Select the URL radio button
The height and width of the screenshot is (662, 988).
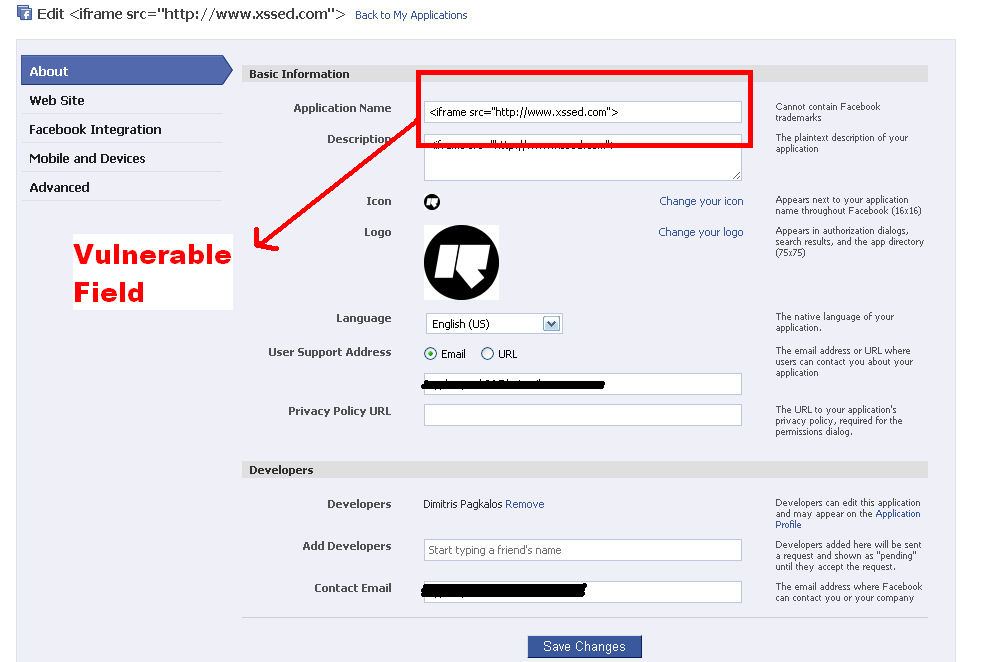coord(487,354)
